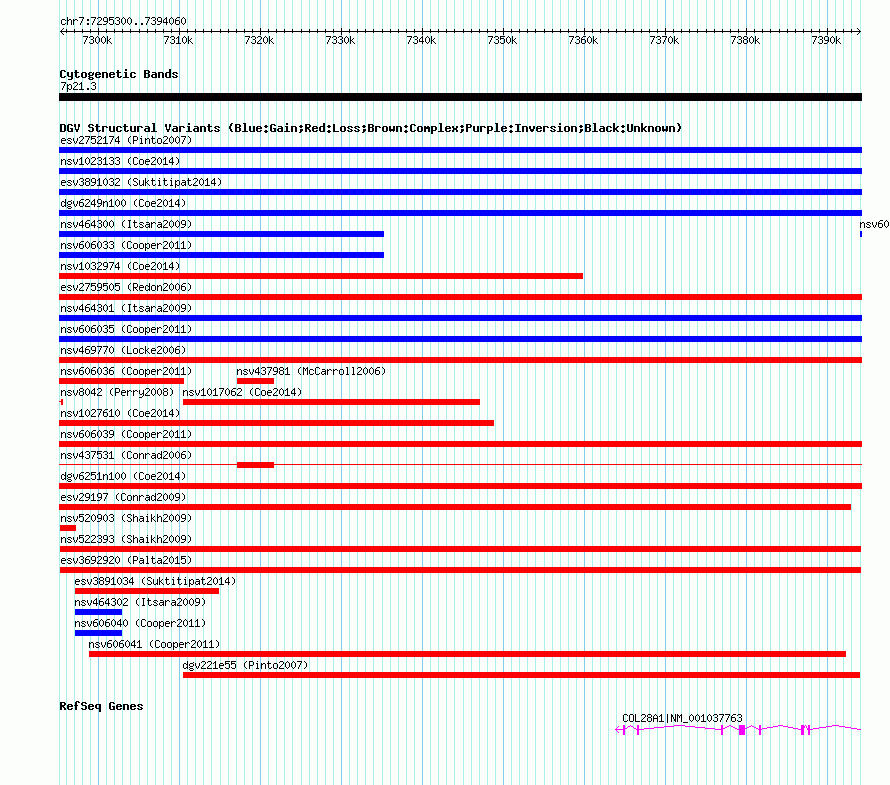This screenshot has width=890, height=785.
Task: Open nsv520903 (Shaikh2009) label
Action: click(x=126, y=518)
